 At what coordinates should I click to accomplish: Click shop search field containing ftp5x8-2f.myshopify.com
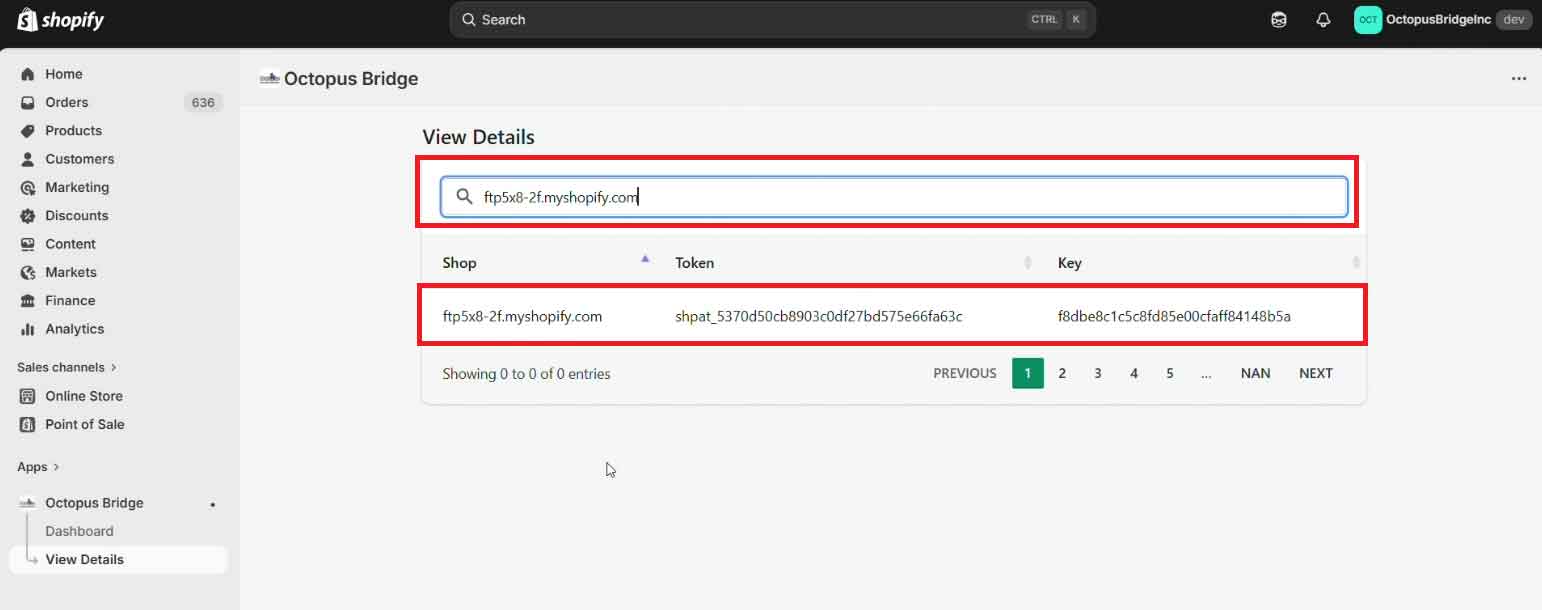(x=894, y=197)
